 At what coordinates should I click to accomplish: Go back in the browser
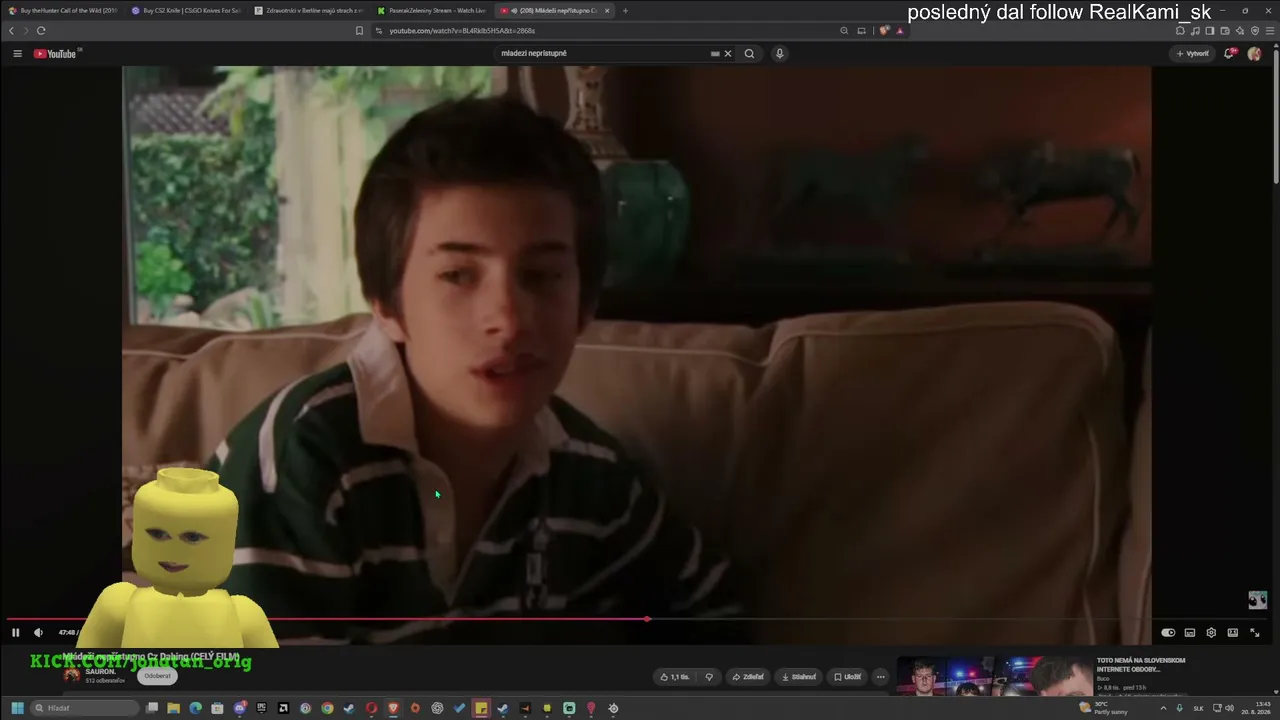coord(11,31)
